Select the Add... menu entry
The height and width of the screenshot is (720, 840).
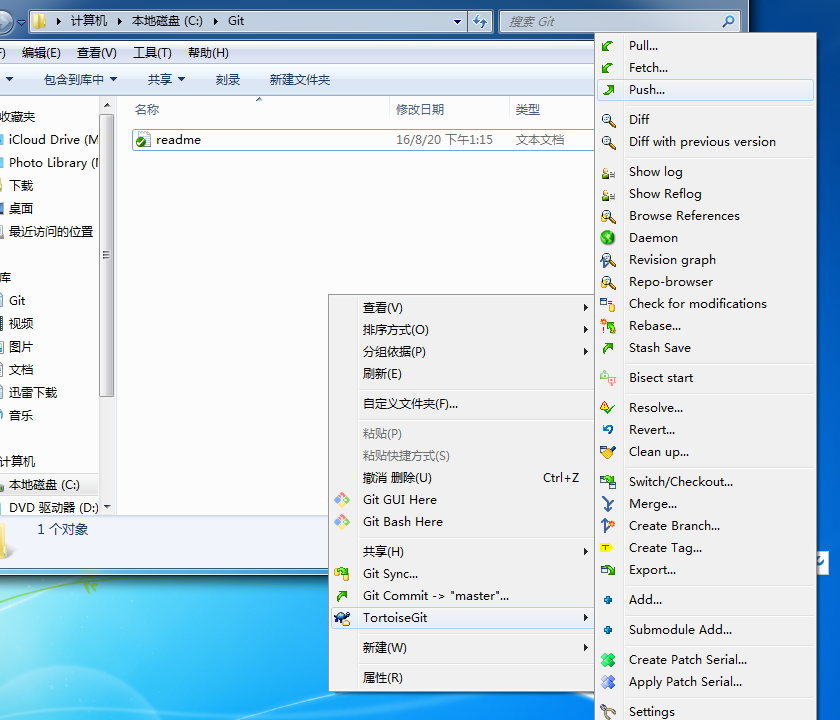click(x=706, y=600)
